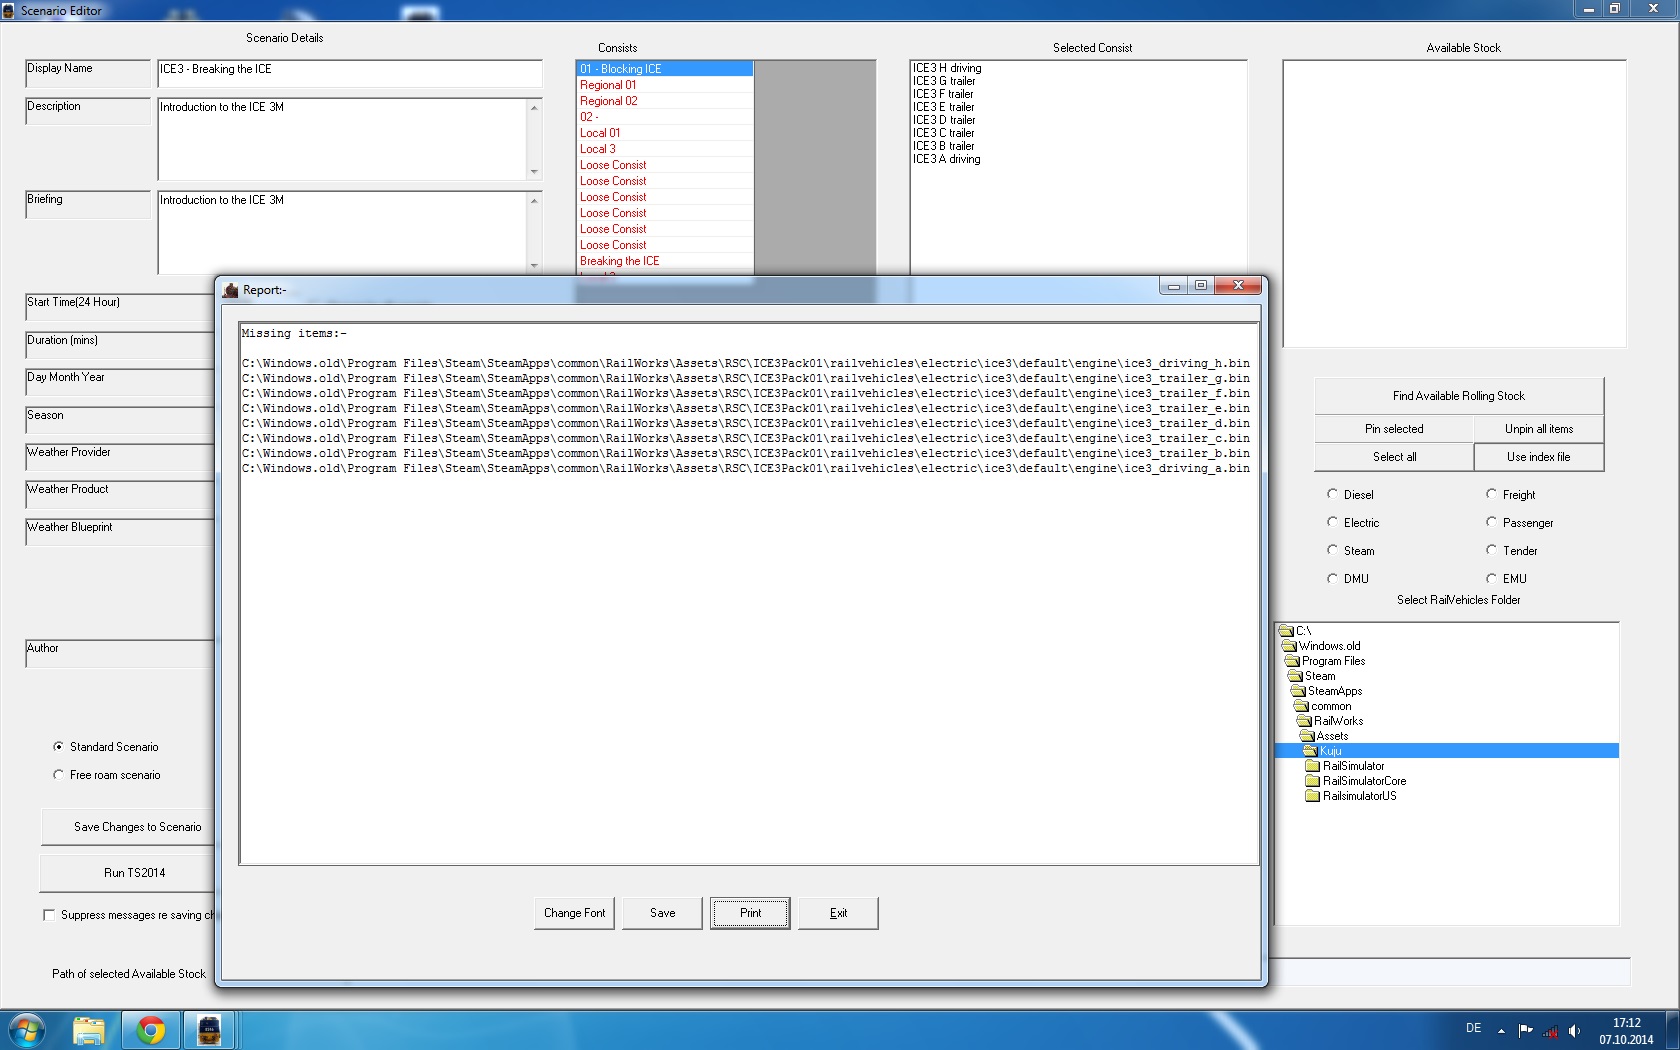Image resolution: width=1680 pixels, height=1050 pixels.
Task: Choose Free roam scenario option
Action: pyautogui.click(x=58, y=775)
